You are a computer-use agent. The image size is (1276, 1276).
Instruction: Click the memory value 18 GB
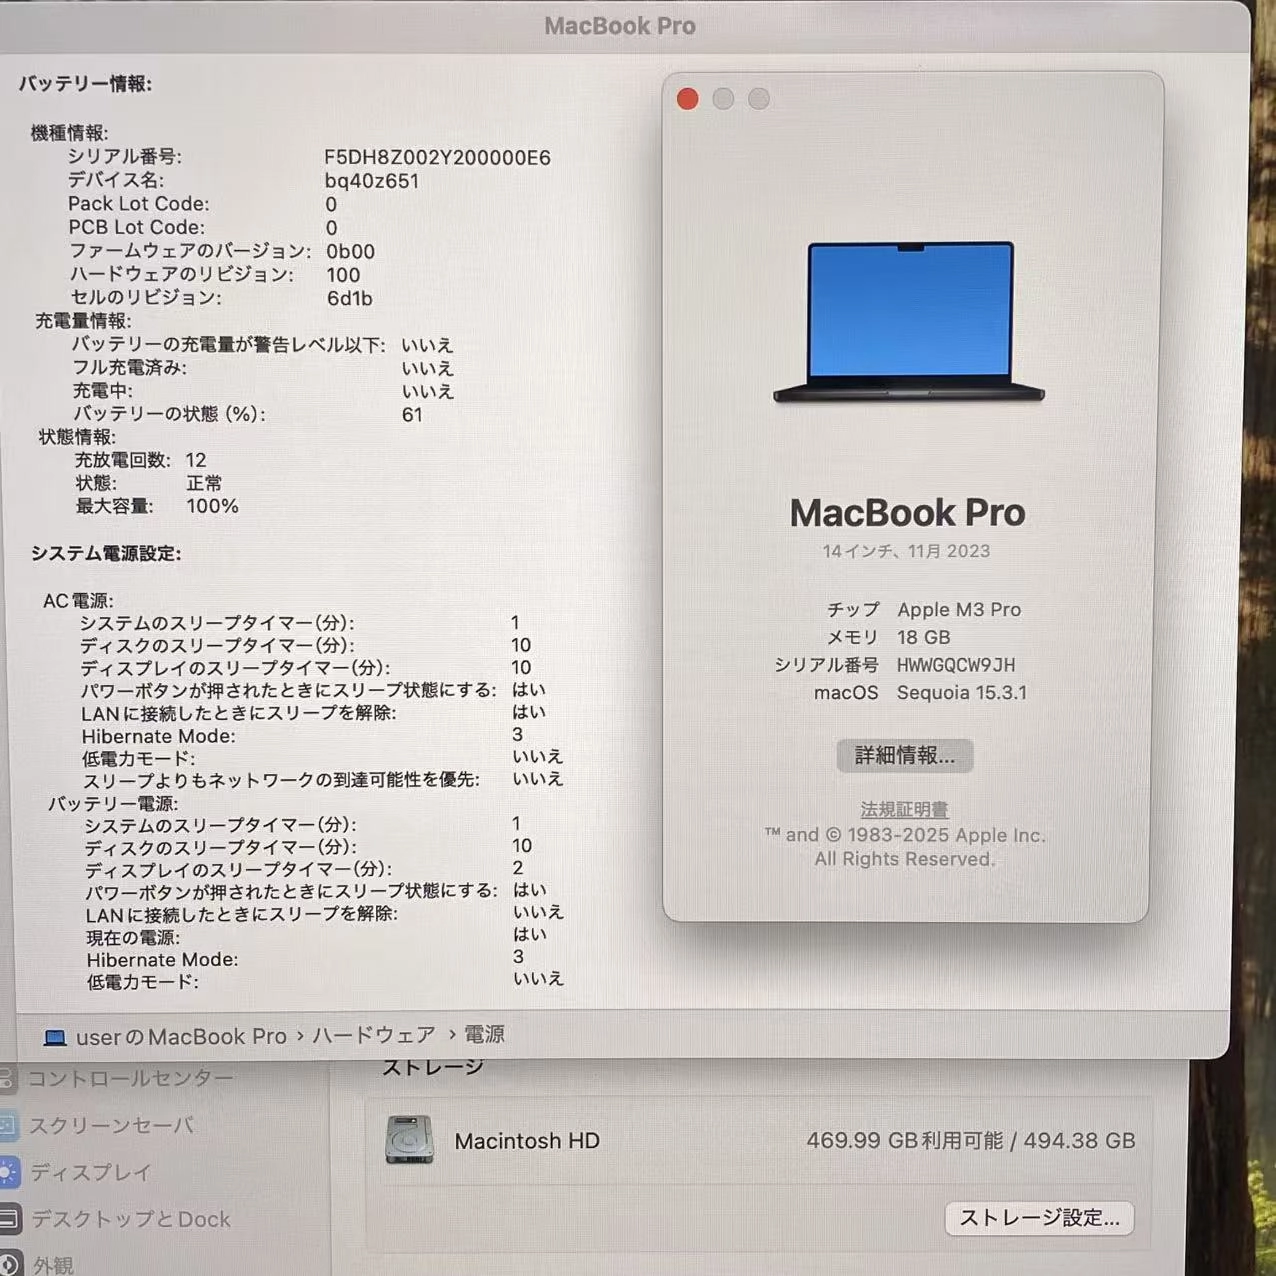coord(923,637)
